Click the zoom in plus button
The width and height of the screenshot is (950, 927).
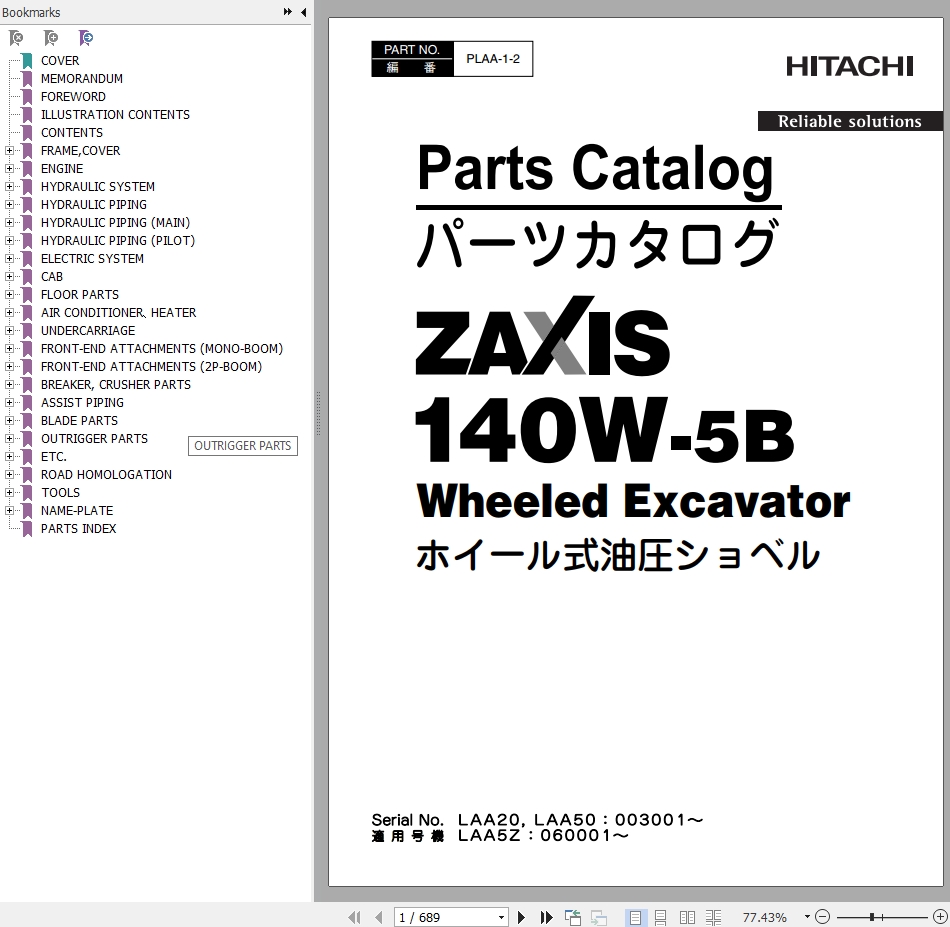pyautogui.click(x=940, y=917)
